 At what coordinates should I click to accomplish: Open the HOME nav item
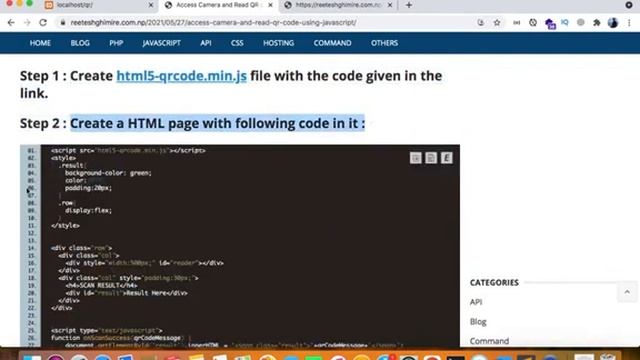click(40, 43)
